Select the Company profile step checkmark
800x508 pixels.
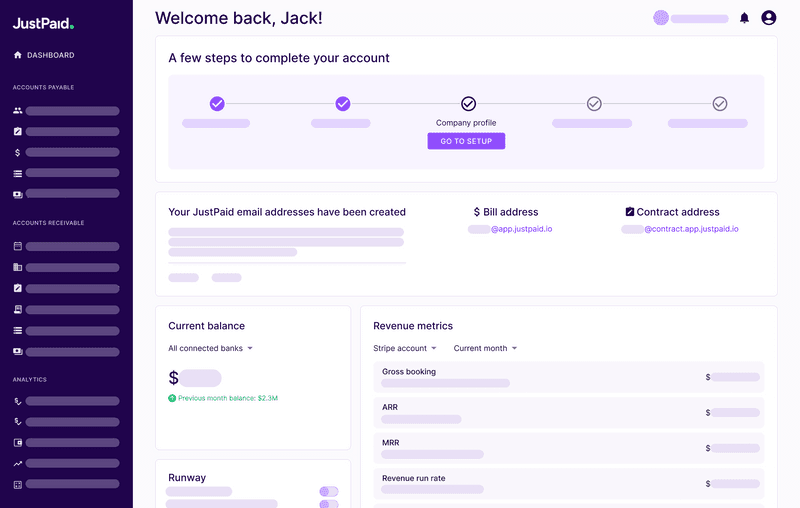[468, 104]
